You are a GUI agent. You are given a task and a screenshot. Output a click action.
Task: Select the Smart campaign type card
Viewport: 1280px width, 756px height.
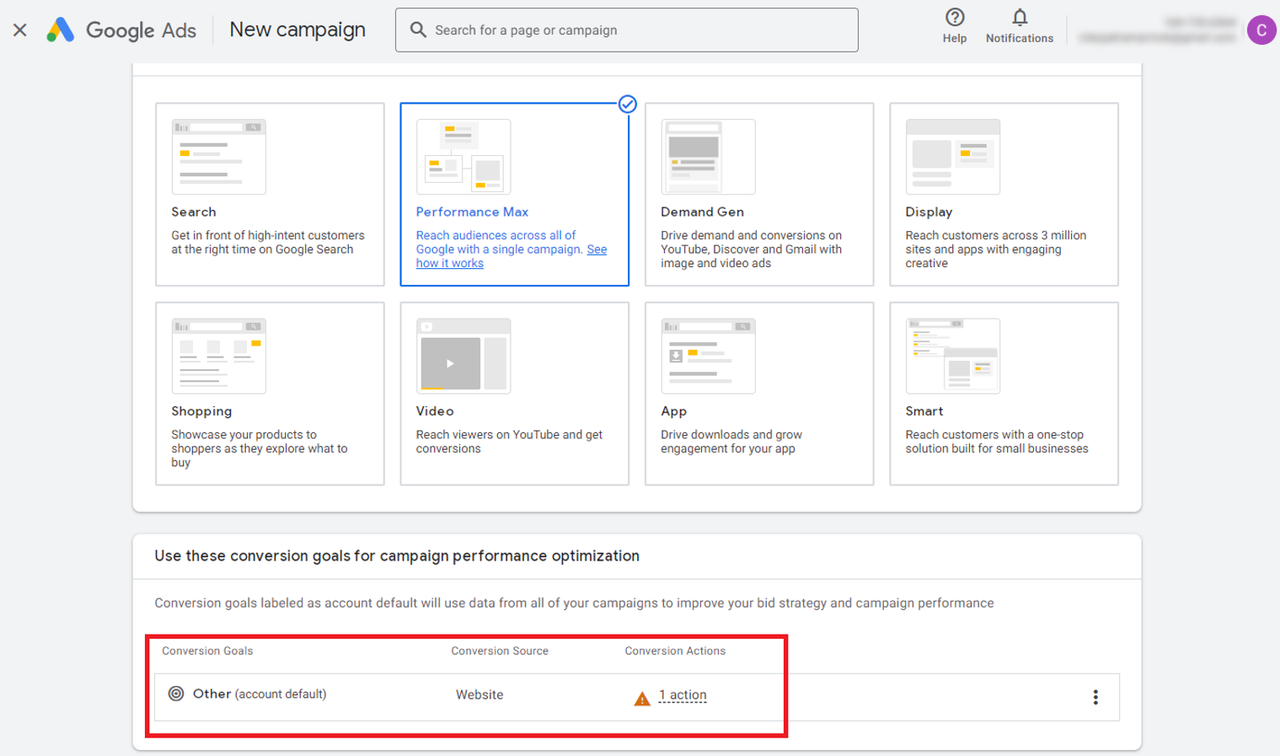tap(1004, 394)
